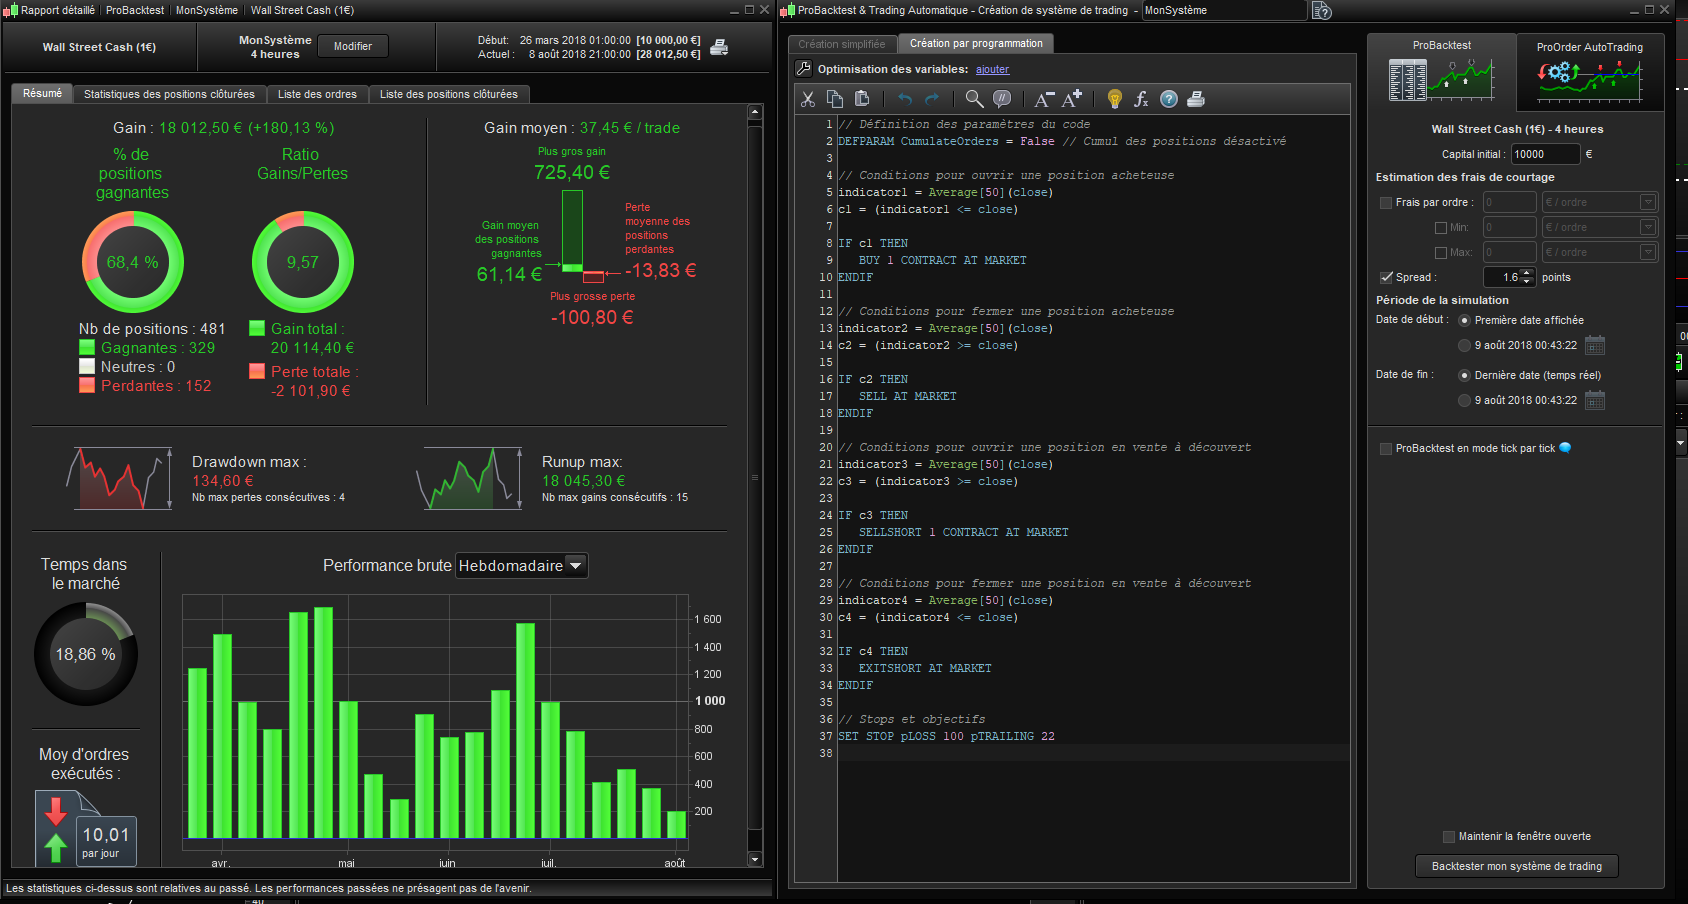Switch to Liste des ordres tab

pyautogui.click(x=317, y=94)
